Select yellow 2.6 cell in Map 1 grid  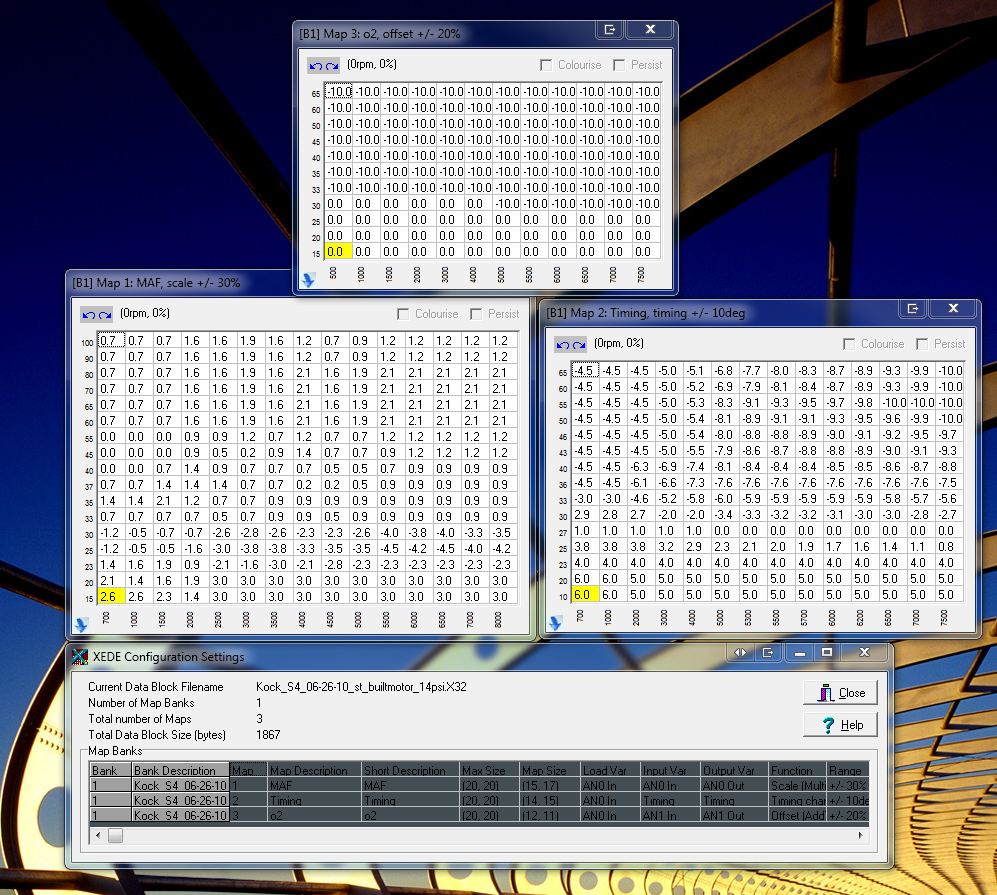point(111,597)
